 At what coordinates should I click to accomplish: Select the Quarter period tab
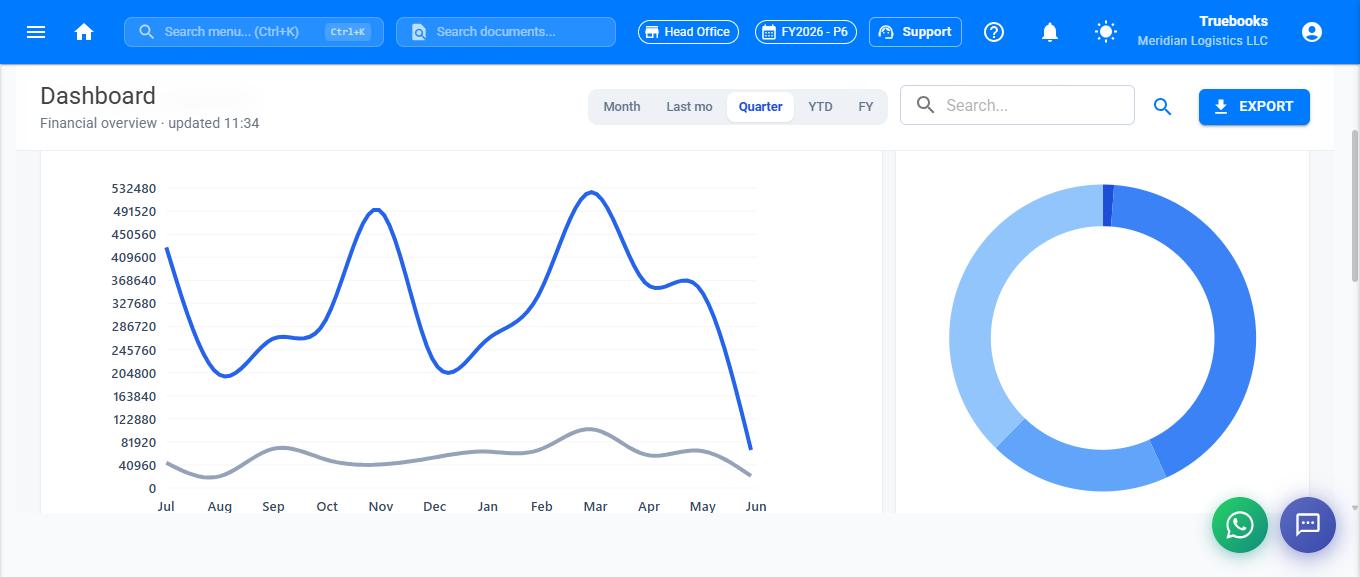coord(761,107)
